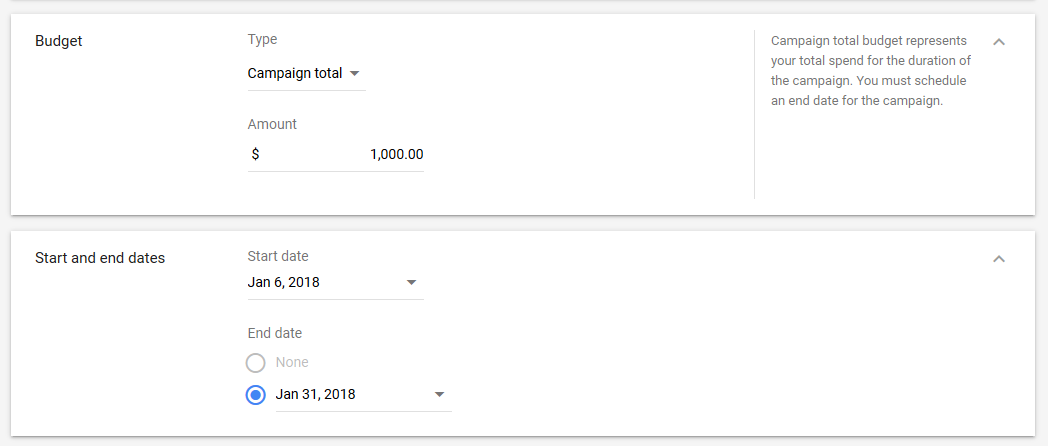Click the Start and end dates heading
Image resolution: width=1048 pixels, height=446 pixels.
(100, 258)
